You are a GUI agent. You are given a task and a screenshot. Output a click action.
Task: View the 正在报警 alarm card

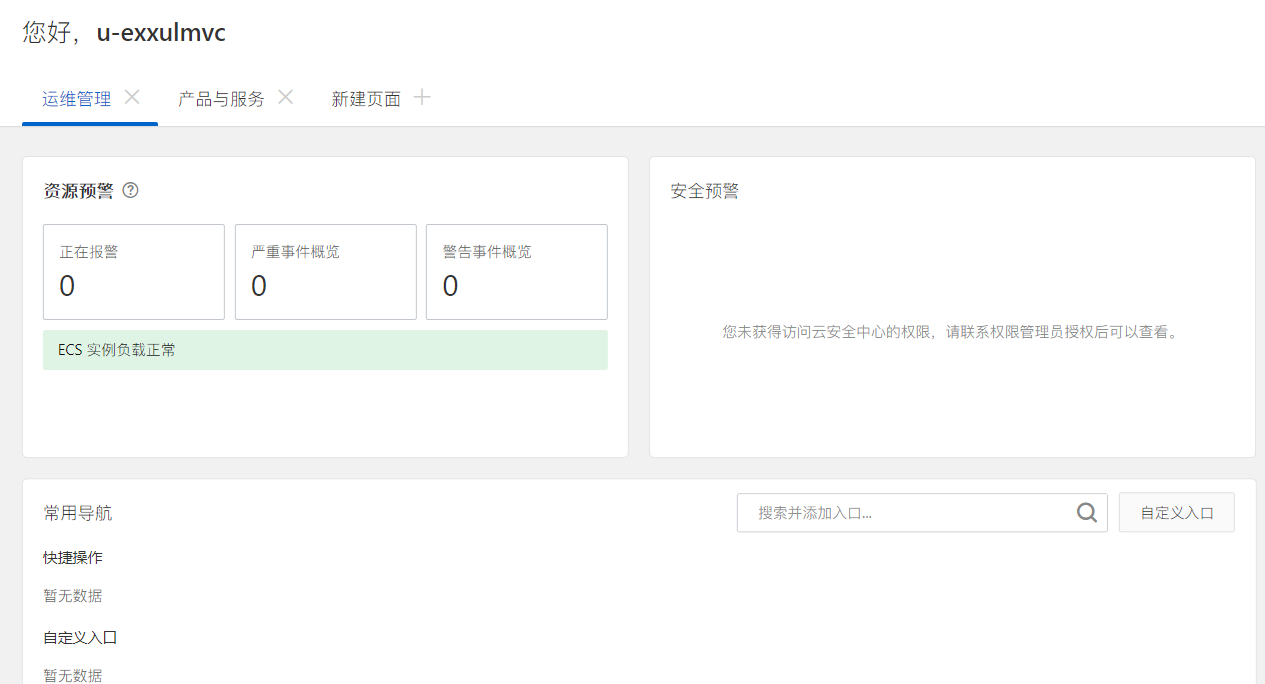133,271
